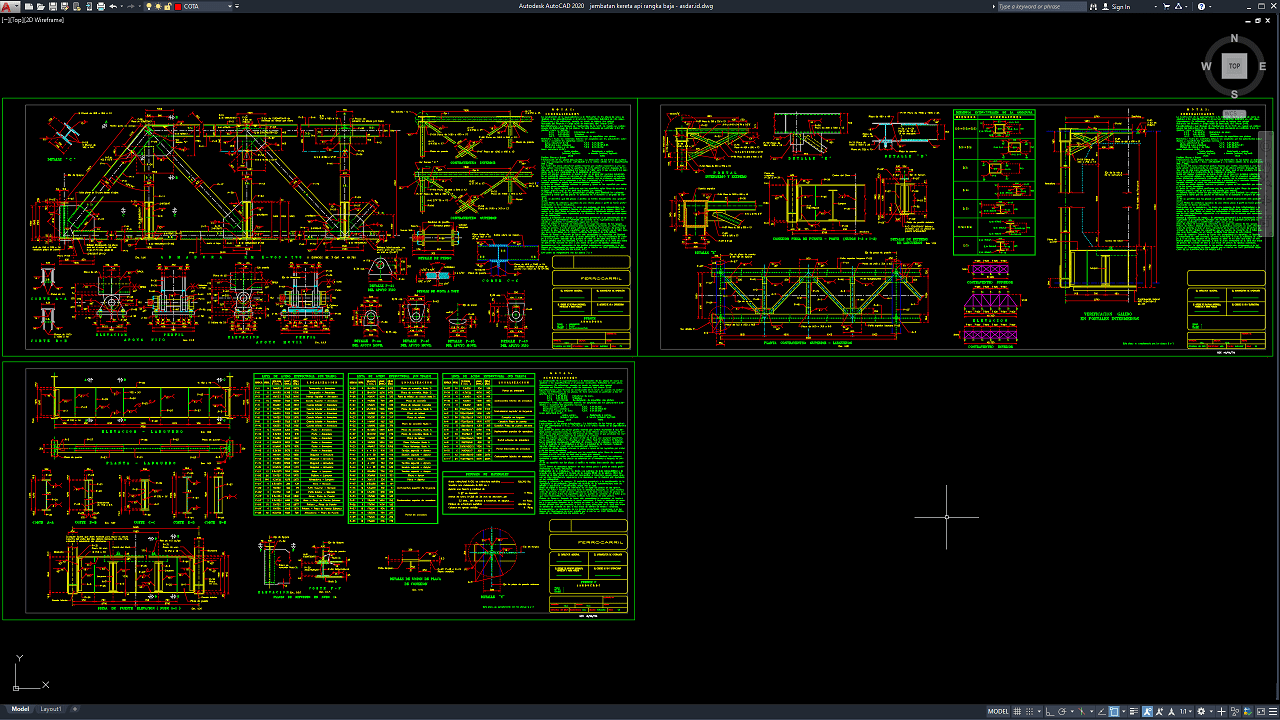Click the Save drawing icon
The image size is (1280, 720).
53,6
